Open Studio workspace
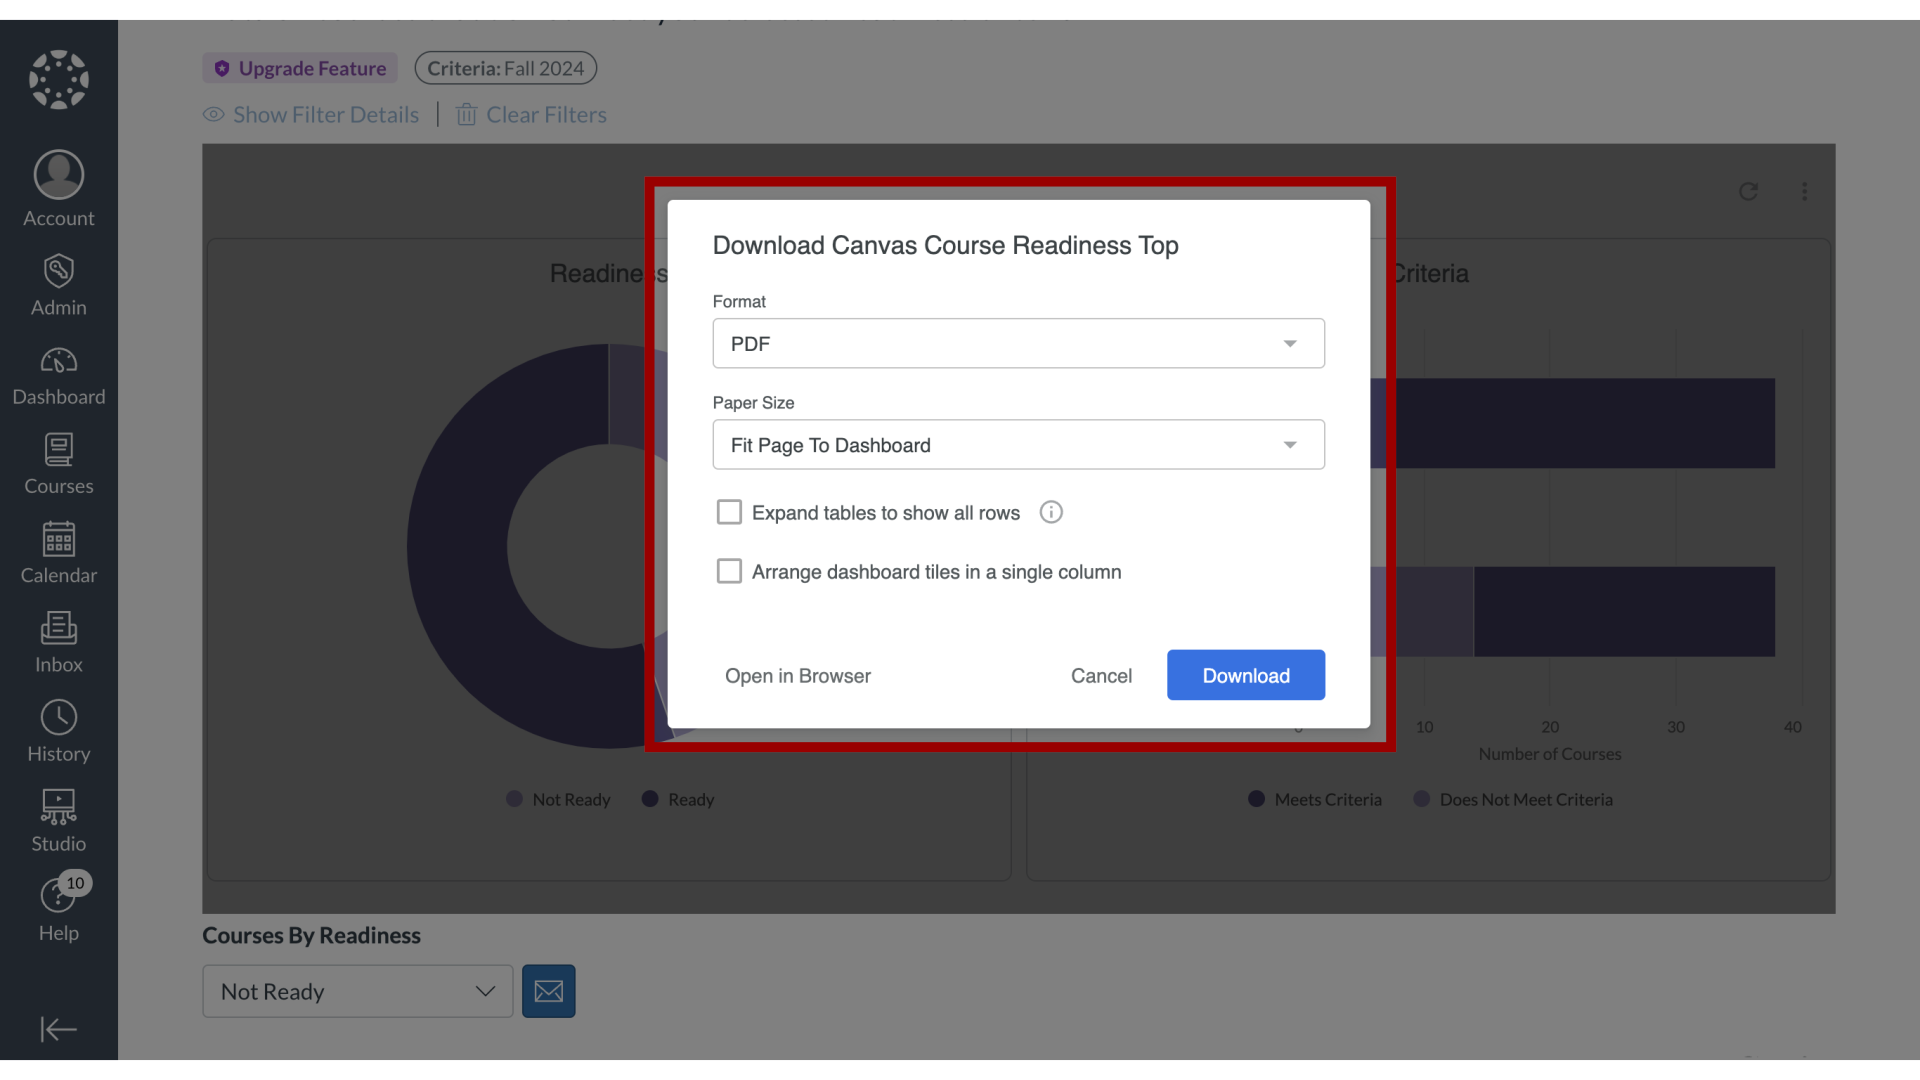 [58, 820]
